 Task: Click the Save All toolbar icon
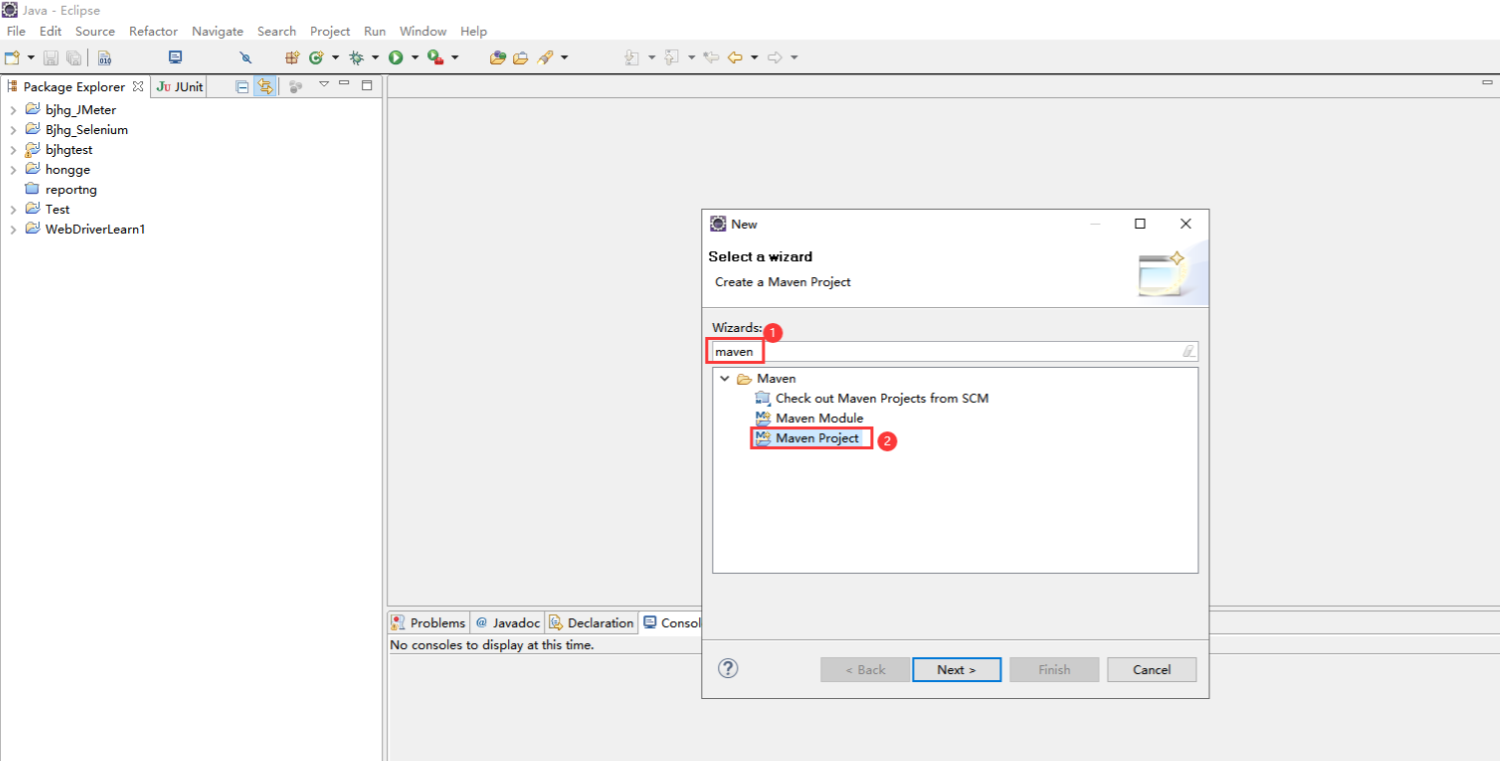click(73, 57)
